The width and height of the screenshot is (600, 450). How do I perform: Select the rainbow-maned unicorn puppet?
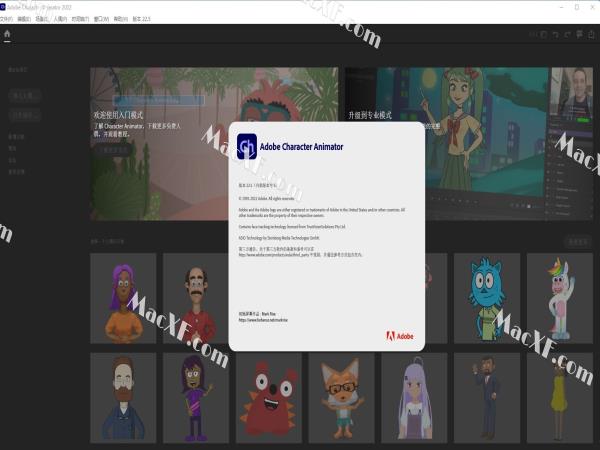point(560,298)
